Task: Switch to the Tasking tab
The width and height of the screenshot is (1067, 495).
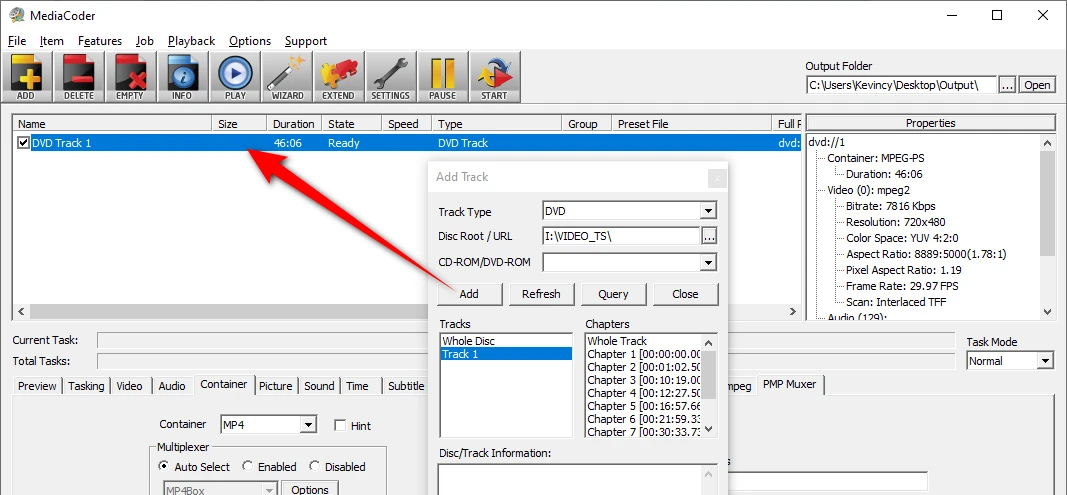Action: [86, 386]
